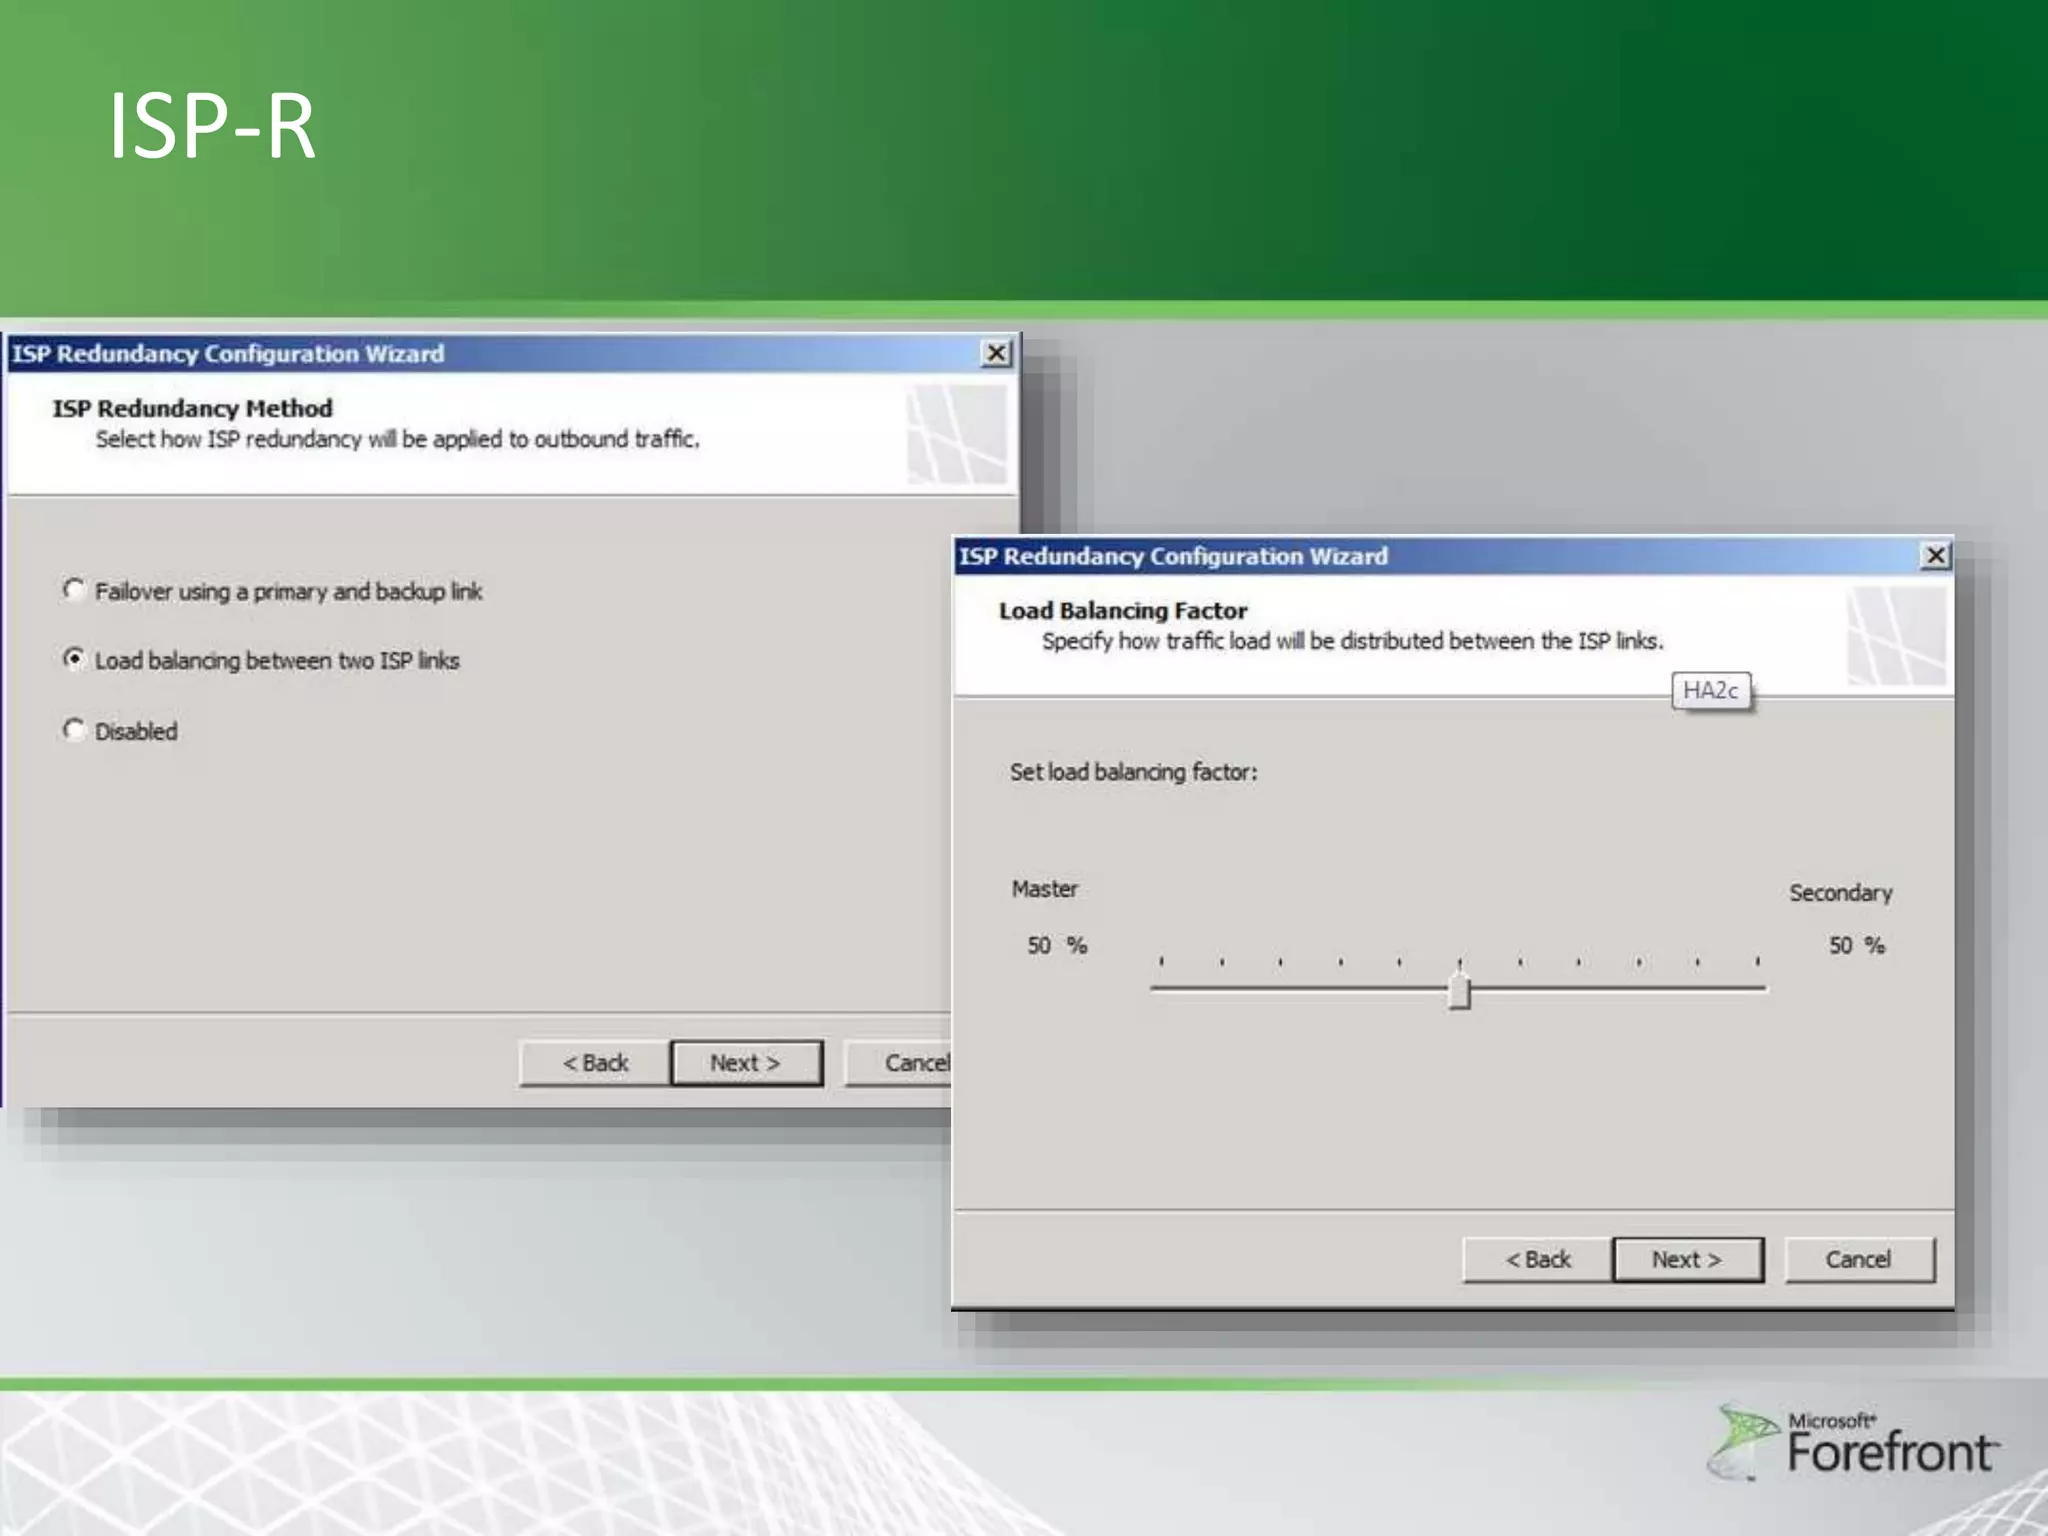This screenshot has width=2048, height=1536.
Task: Select the Disabled radio option
Action: tap(74, 730)
